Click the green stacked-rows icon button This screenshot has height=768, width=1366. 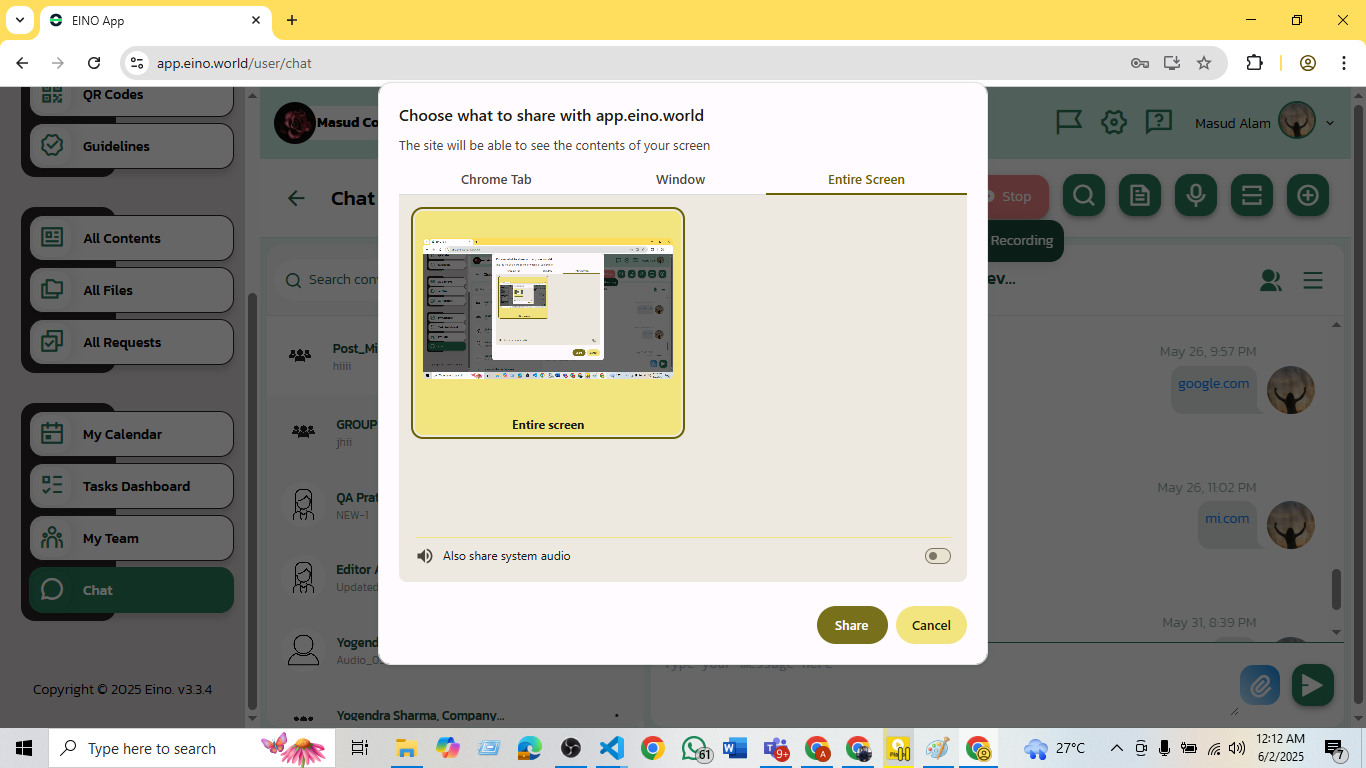point(1252,196)
